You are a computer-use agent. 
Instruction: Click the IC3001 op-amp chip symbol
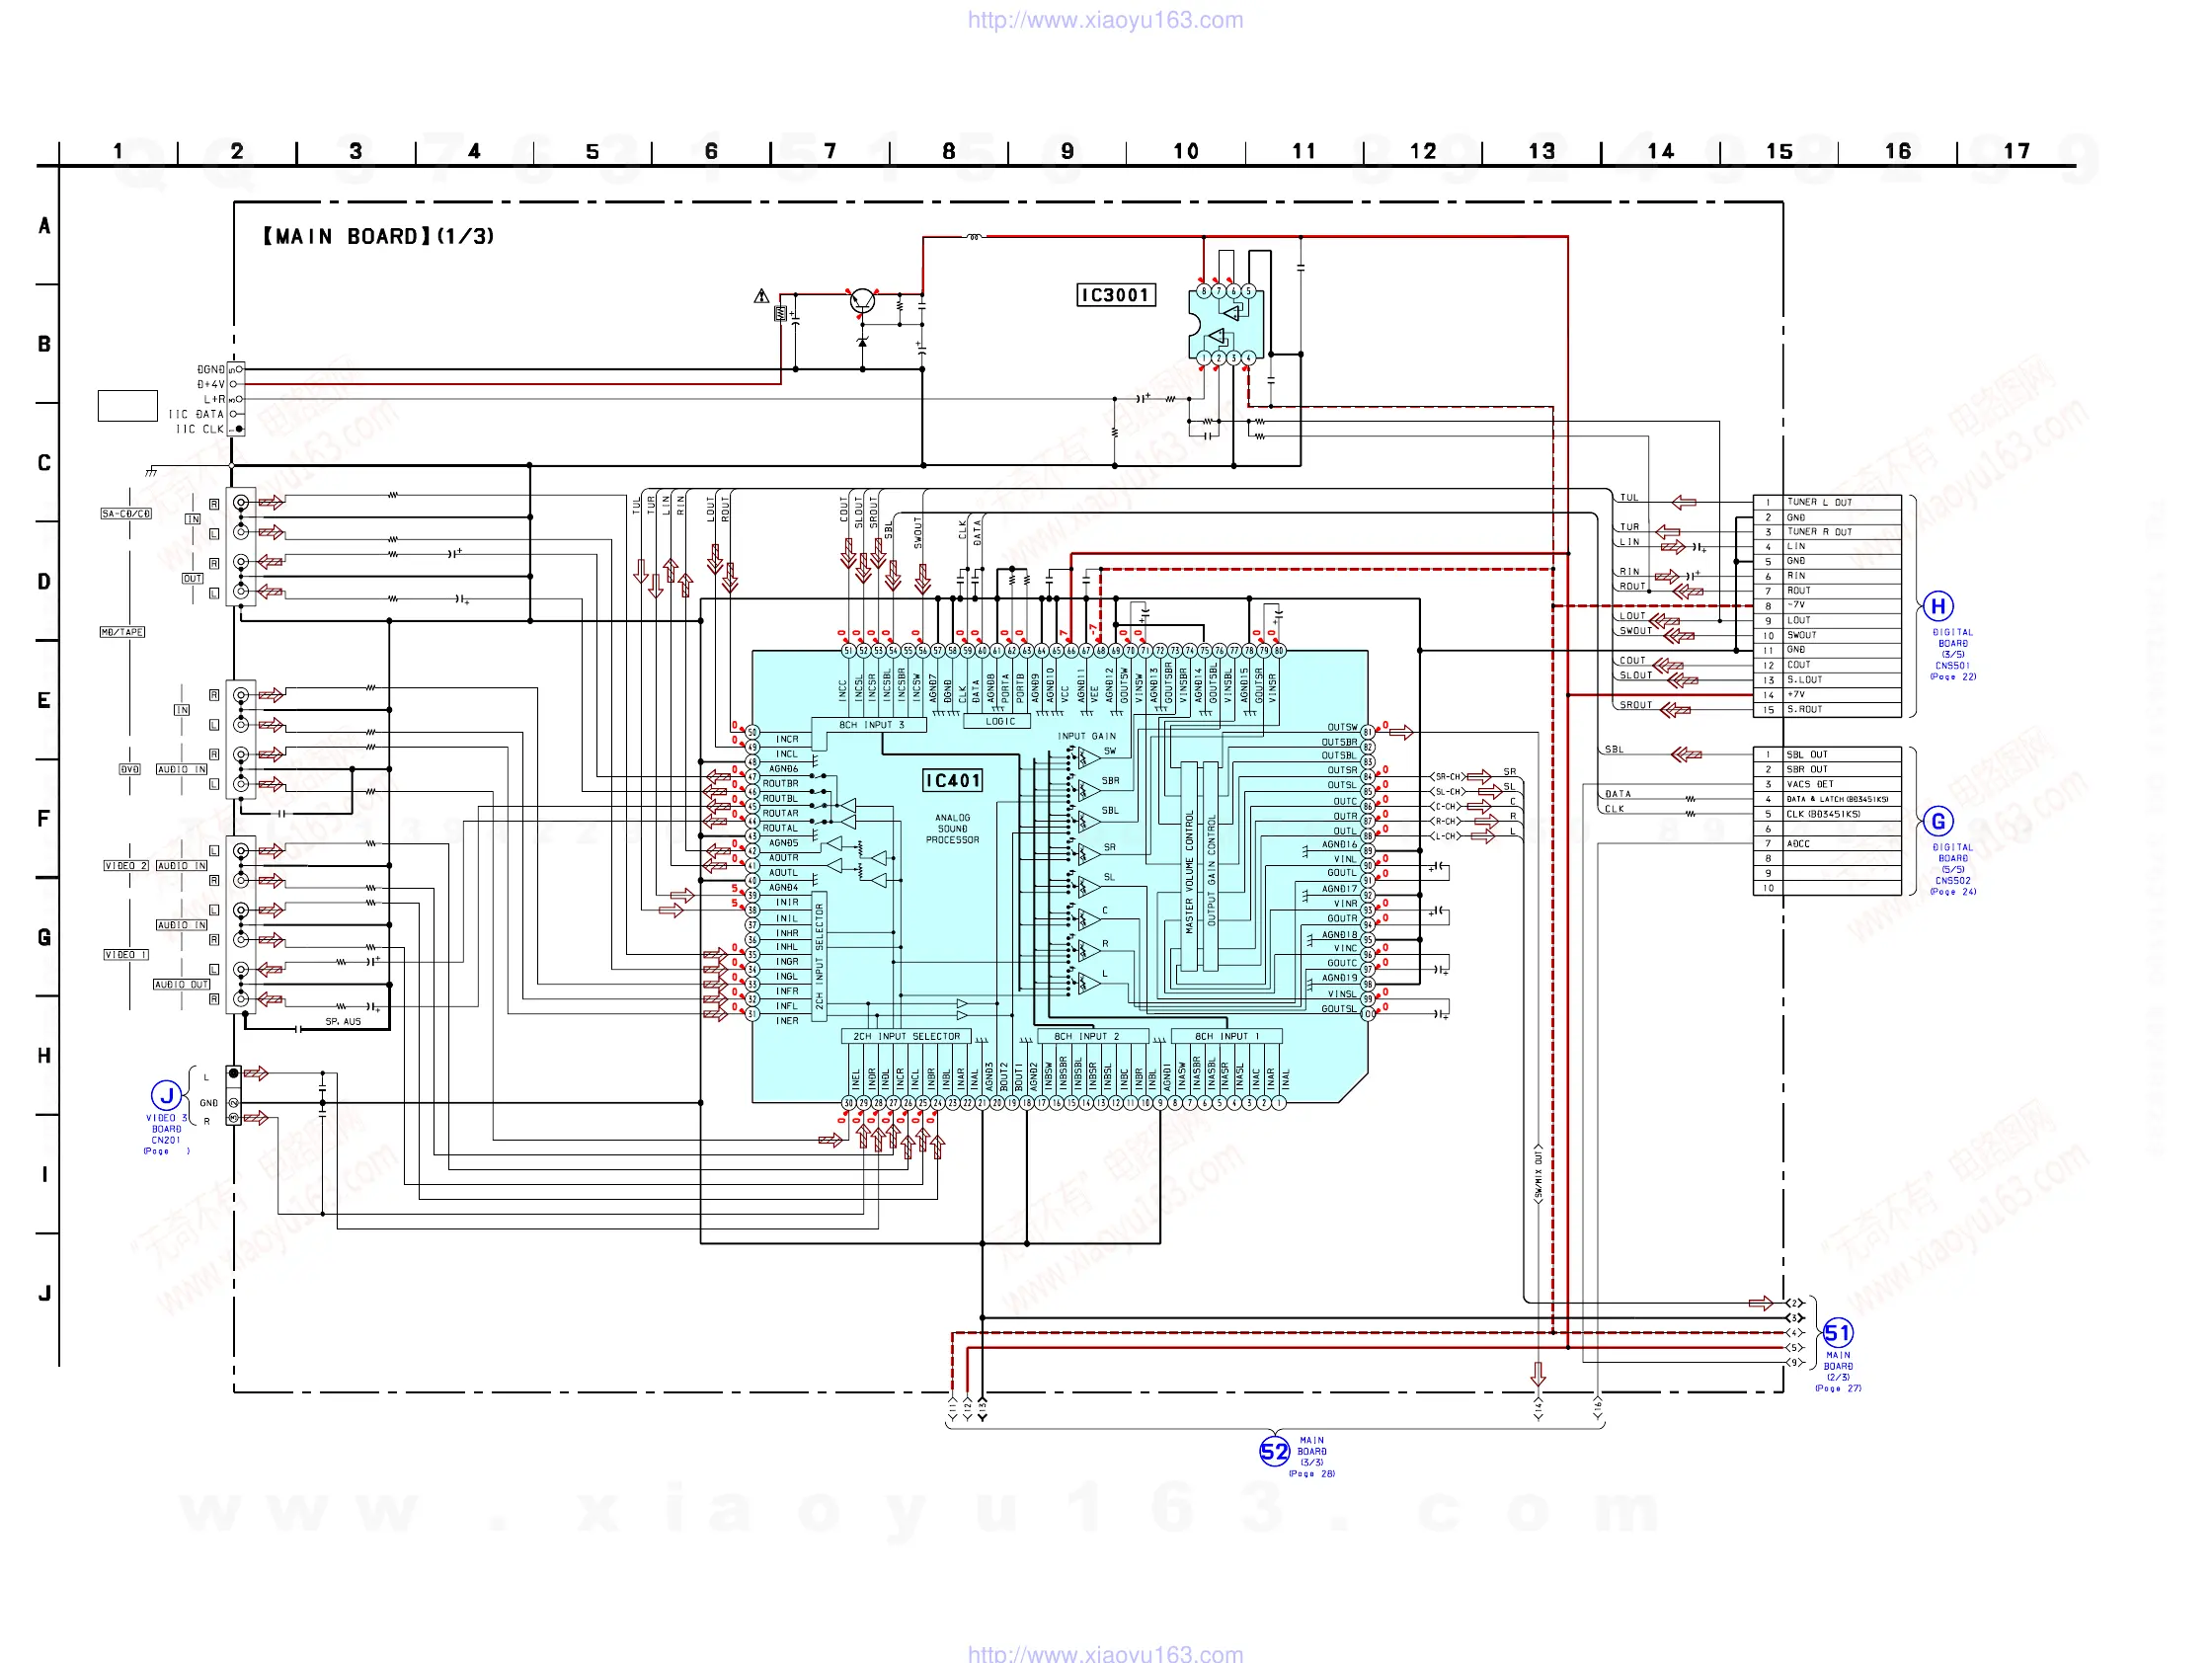1225,325
